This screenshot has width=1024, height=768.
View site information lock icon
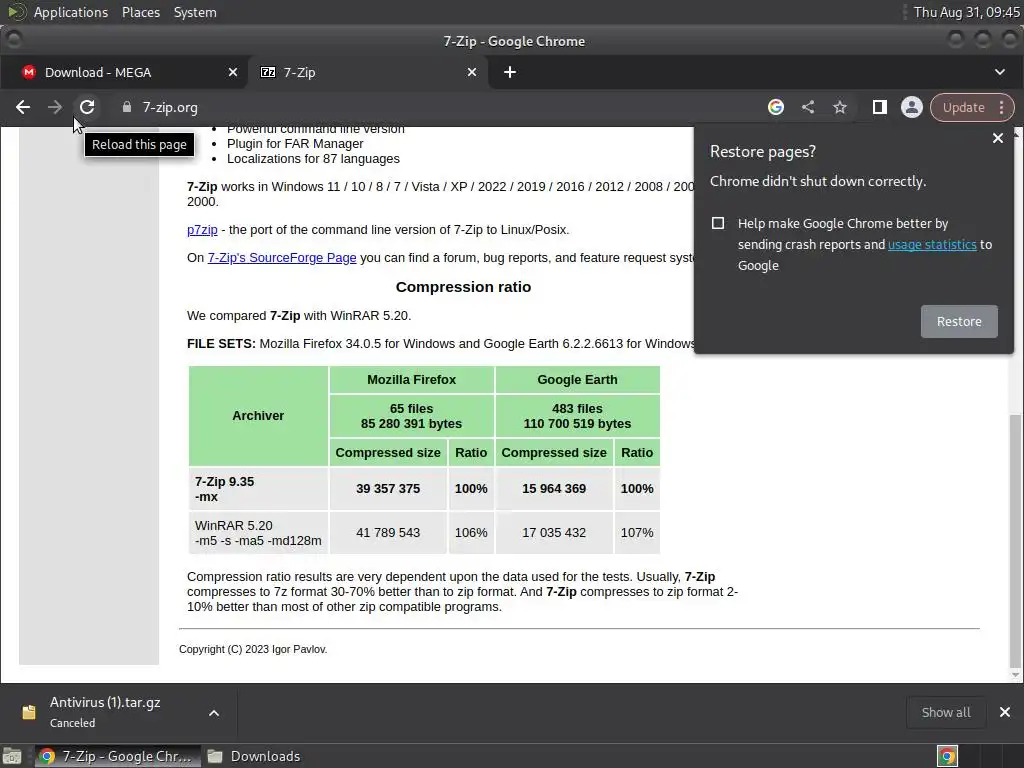[127, 107]
